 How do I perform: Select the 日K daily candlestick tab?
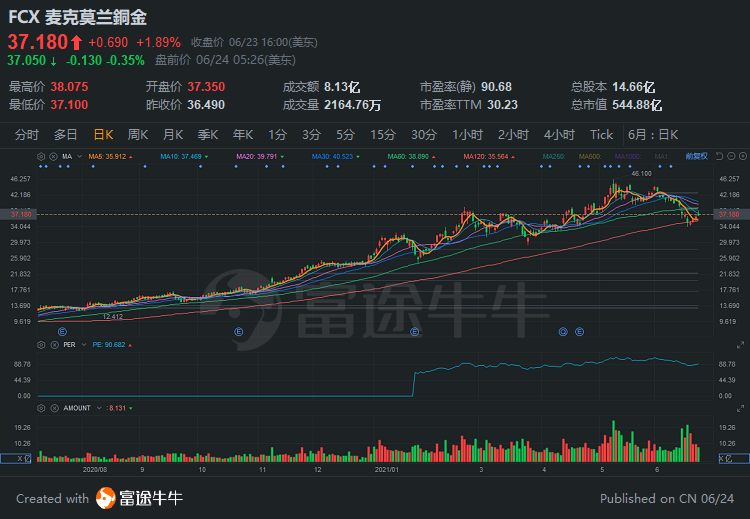103,135
